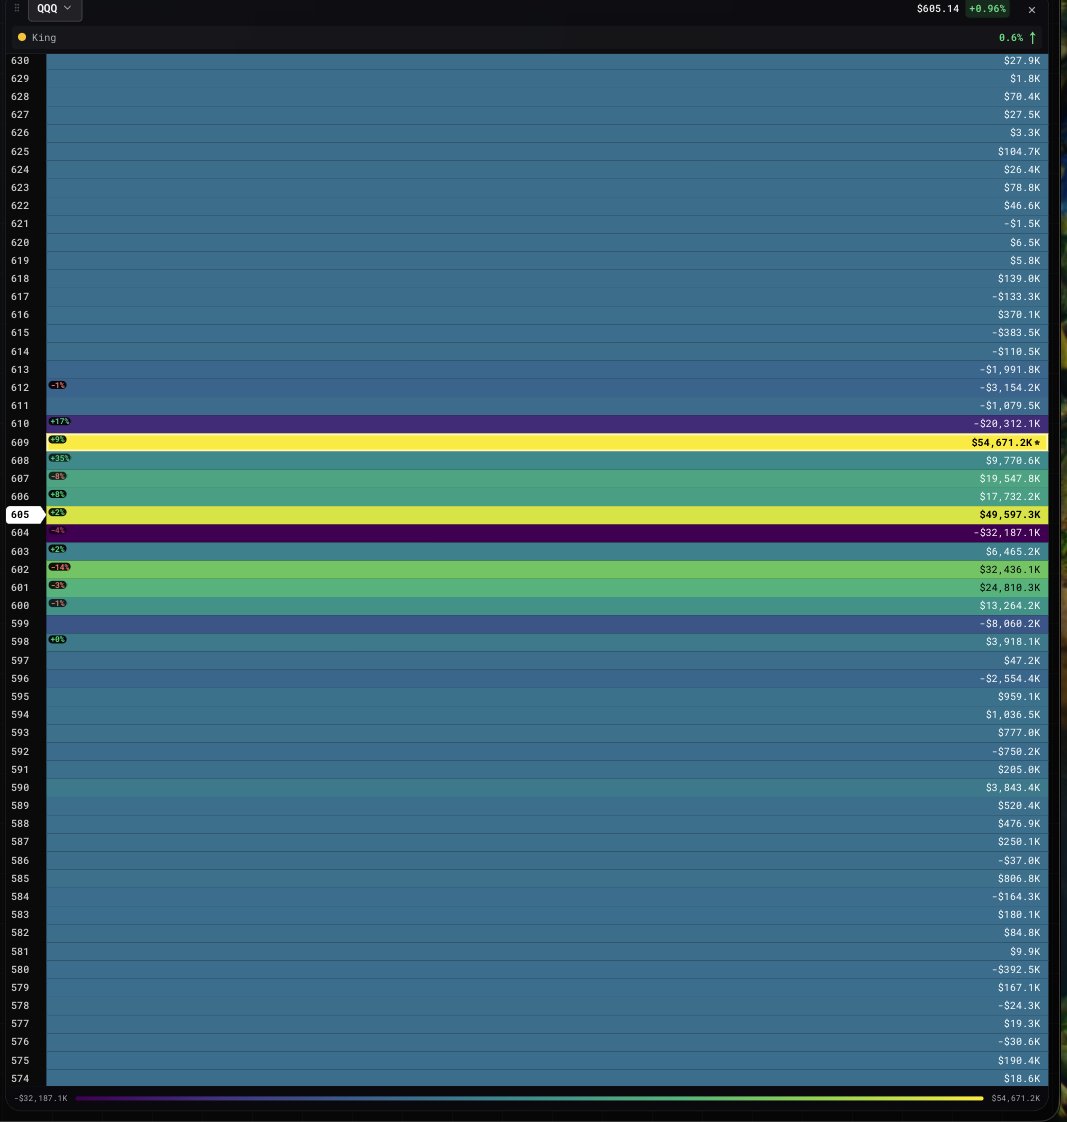1067x1122 pixels.
Task: Select the $32,436.1K value at strike 602
Action: 1010,570
